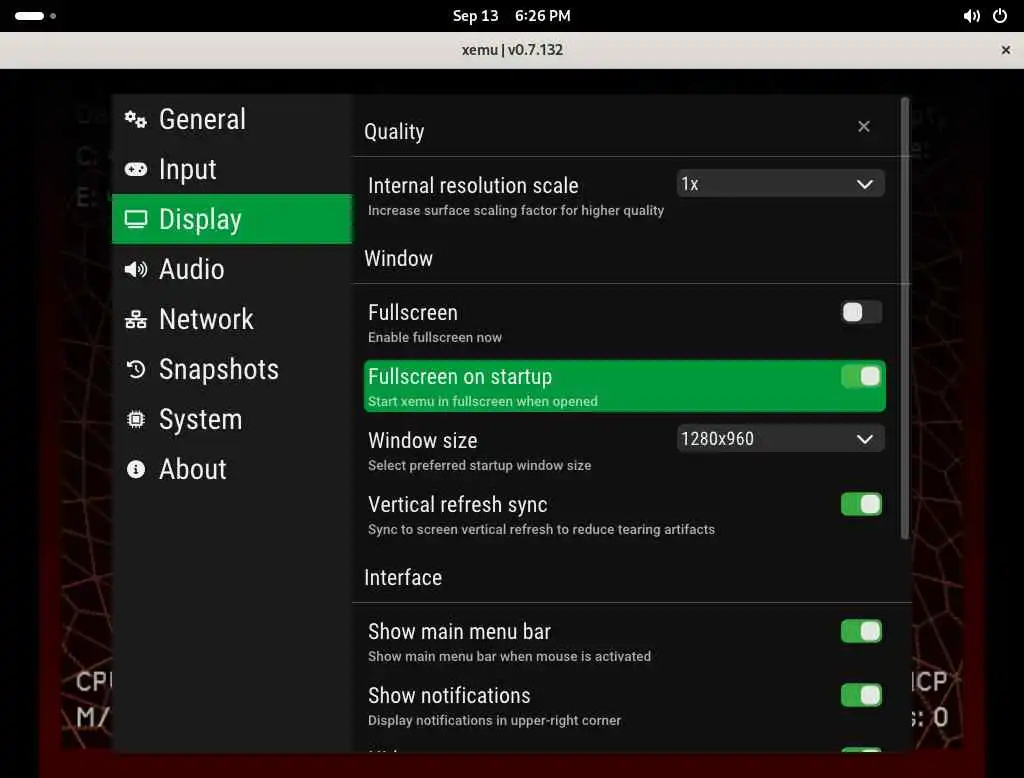Switch to the Snapshots tab
This screenshot has height=778, width=1024.
(x=232, y=370)
